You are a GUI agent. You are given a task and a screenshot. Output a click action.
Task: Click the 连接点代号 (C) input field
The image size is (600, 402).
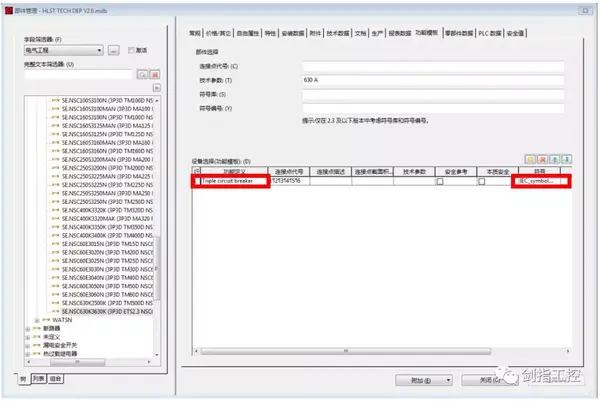click(x=433, y=66)
